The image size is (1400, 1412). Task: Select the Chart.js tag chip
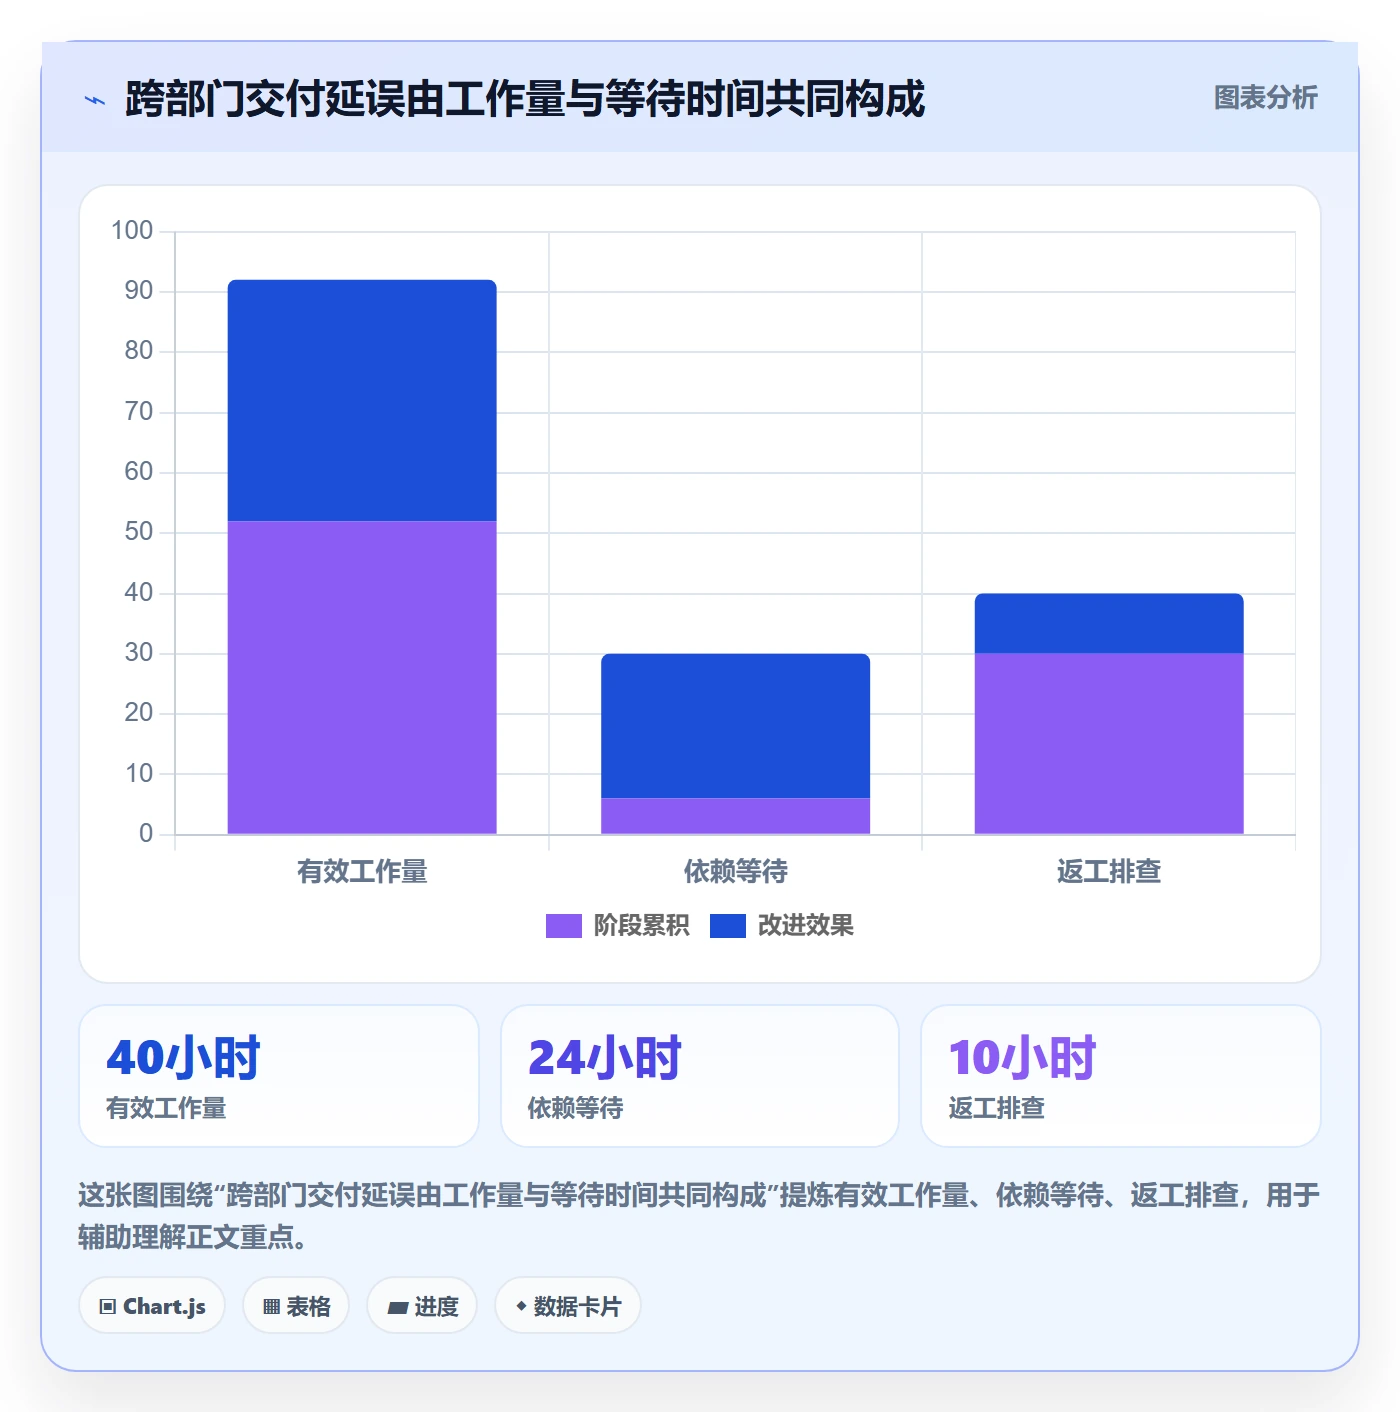pyautogui.click(x=152, y=1306)
